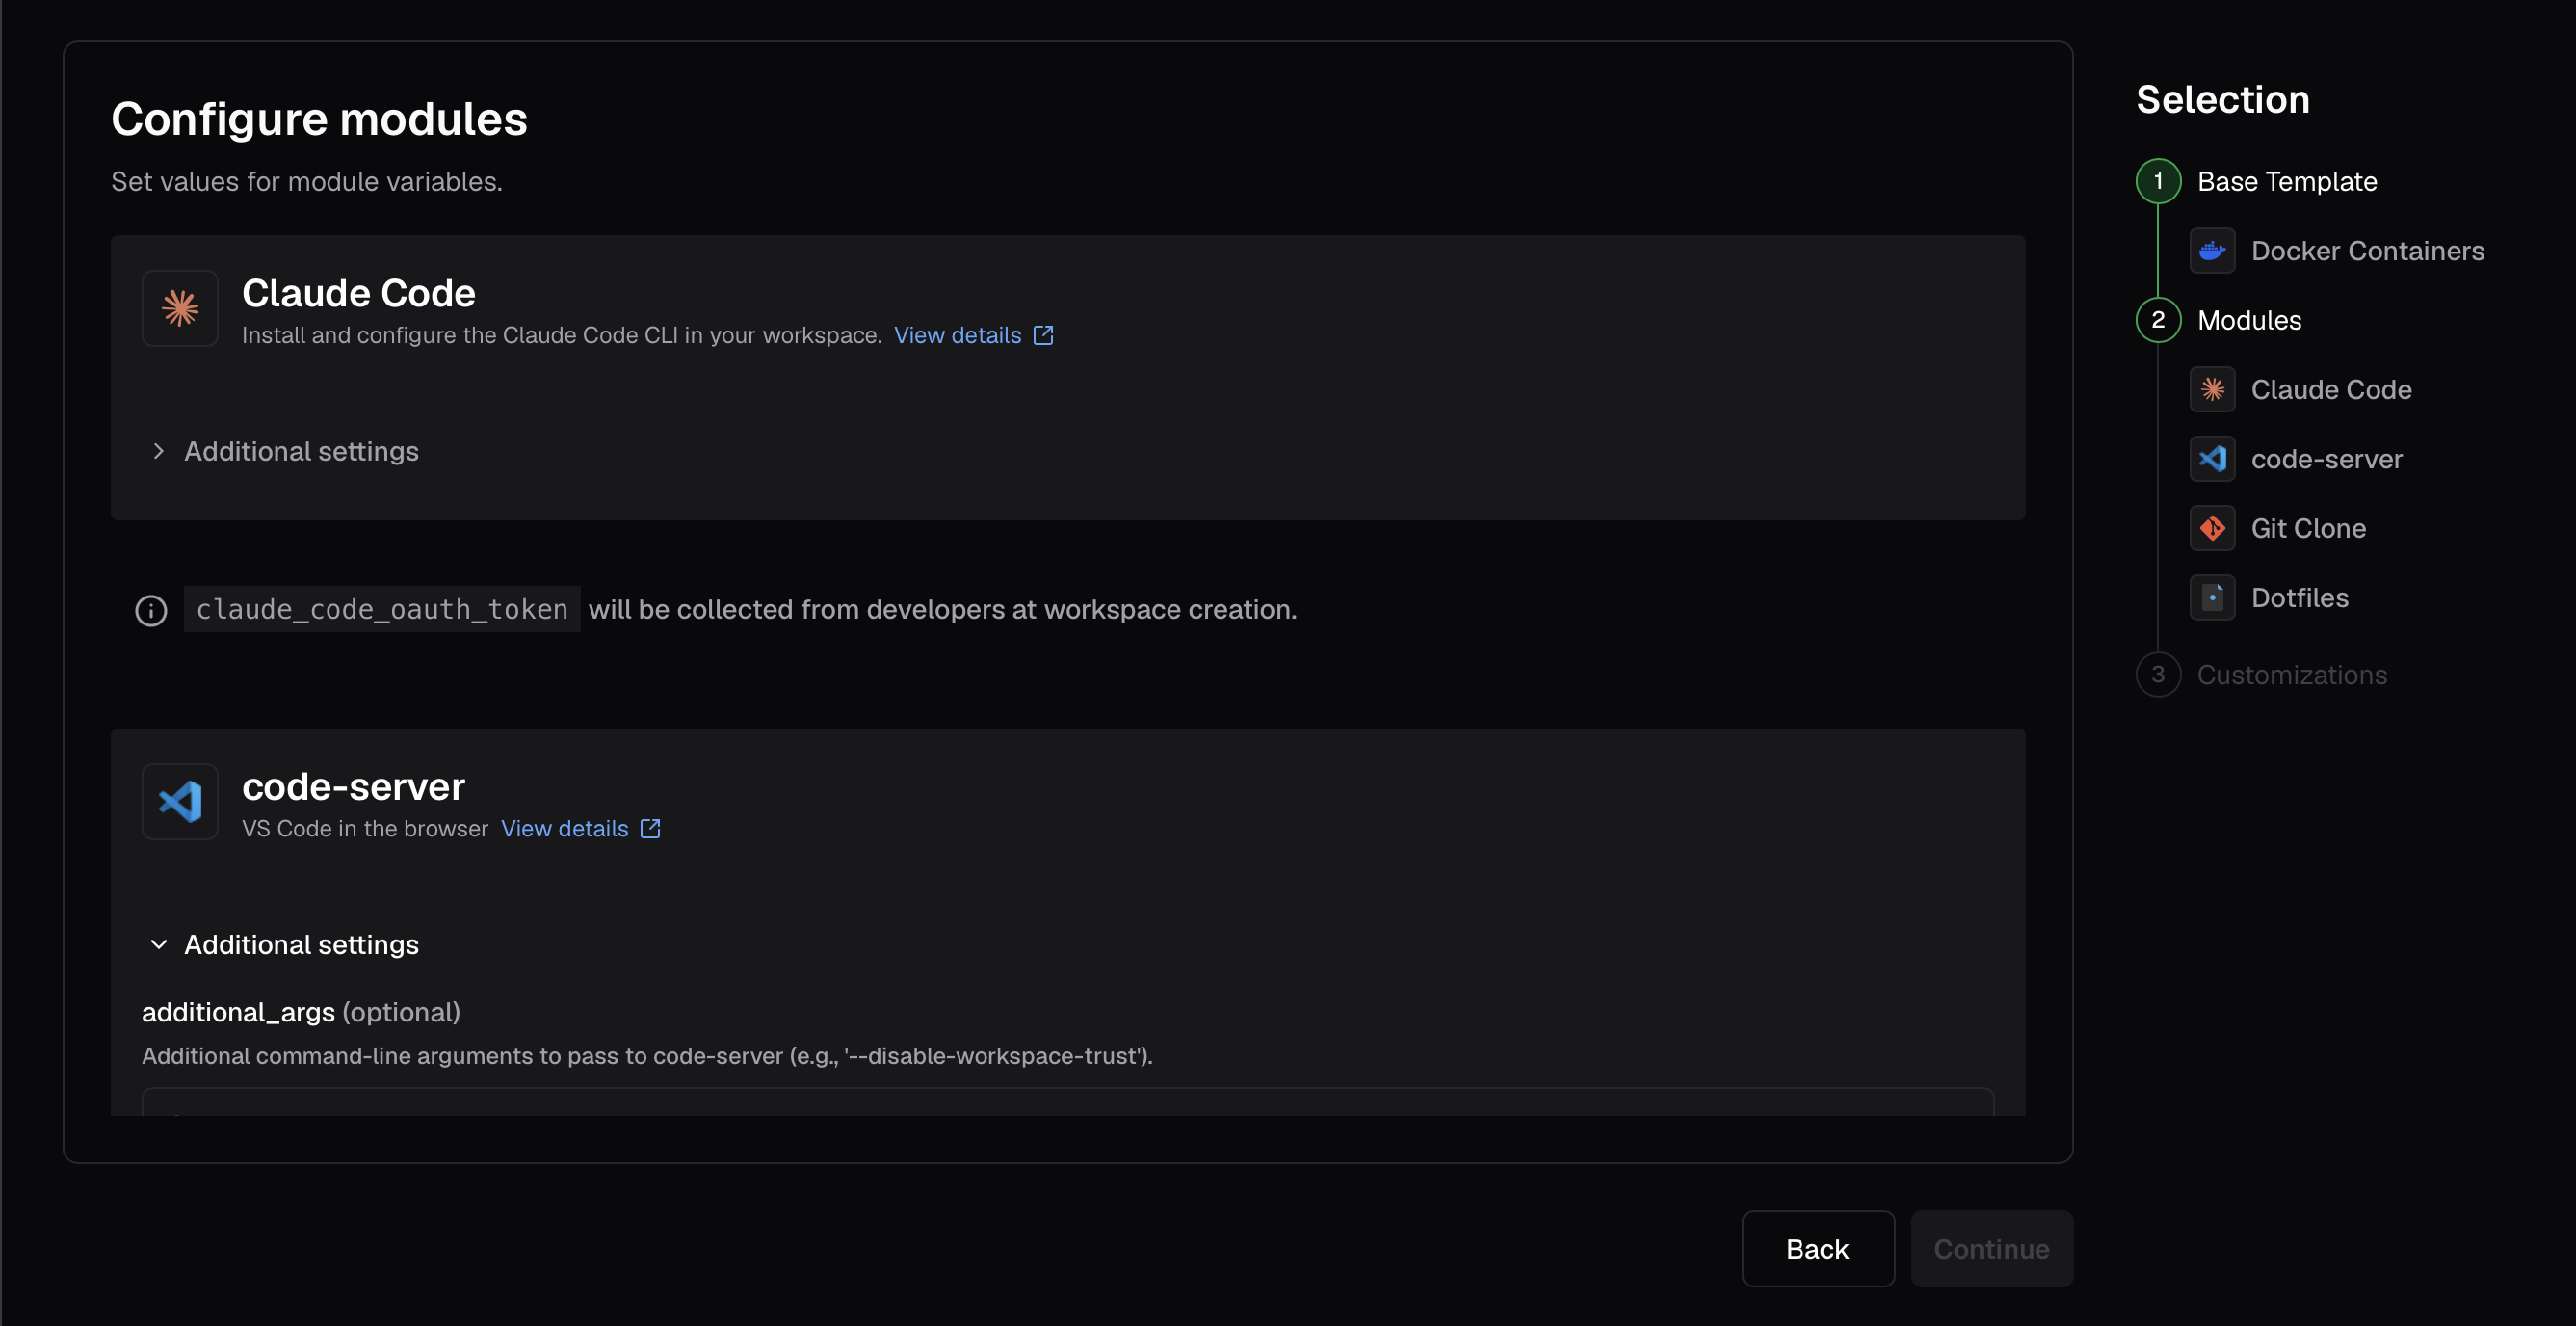The image size is (2576, 1326).
Task: Click the Claude Code module title
Action: pyautogui.click(x=358, y=293)
